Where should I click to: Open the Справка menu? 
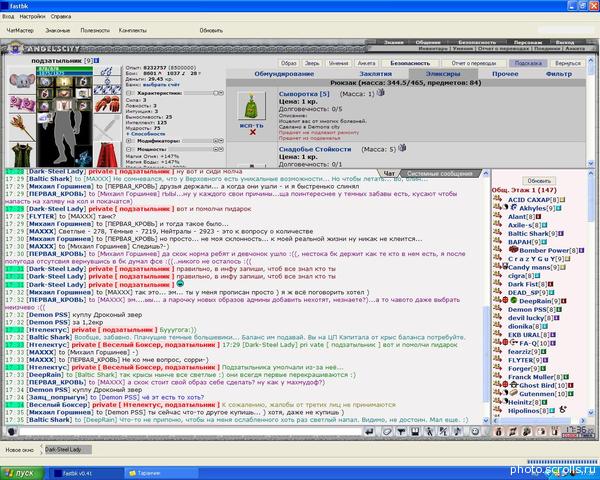pos(60,16)
